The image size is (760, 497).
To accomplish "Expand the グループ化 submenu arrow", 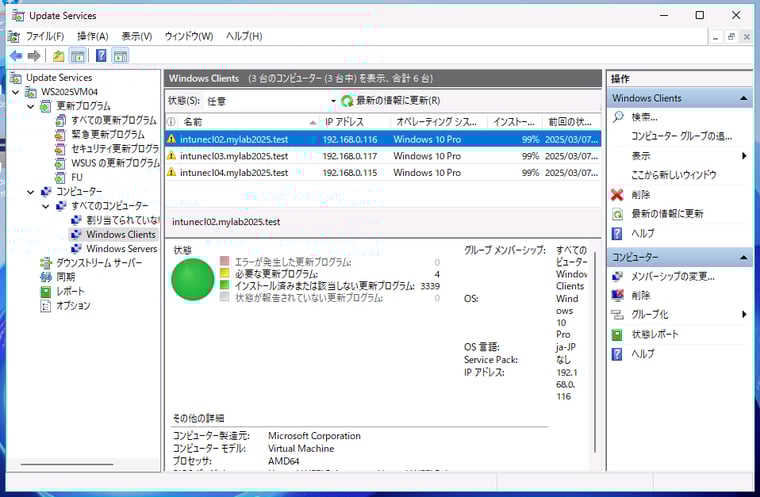I will coord(744,315).
